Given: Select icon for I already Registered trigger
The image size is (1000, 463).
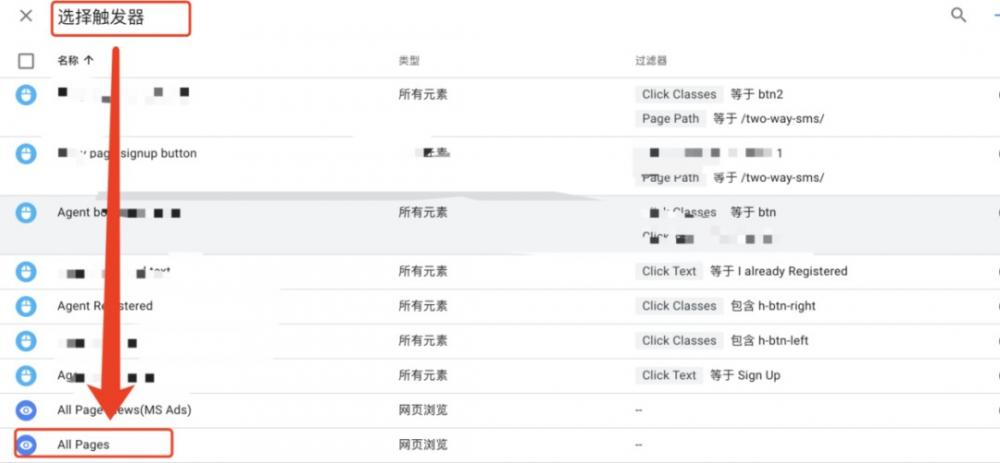Looking at the screenshot, I should point(26,272).
